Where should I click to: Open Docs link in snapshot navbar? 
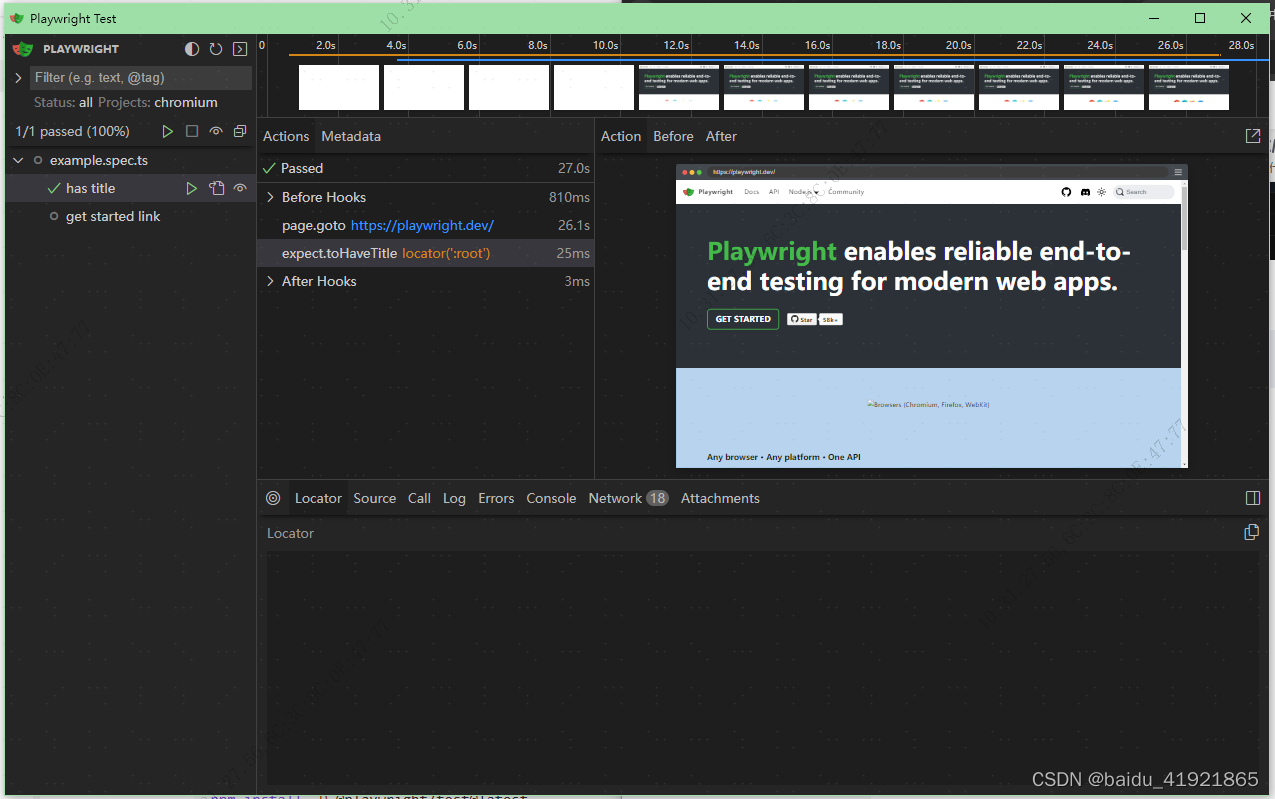pos(751,192)
